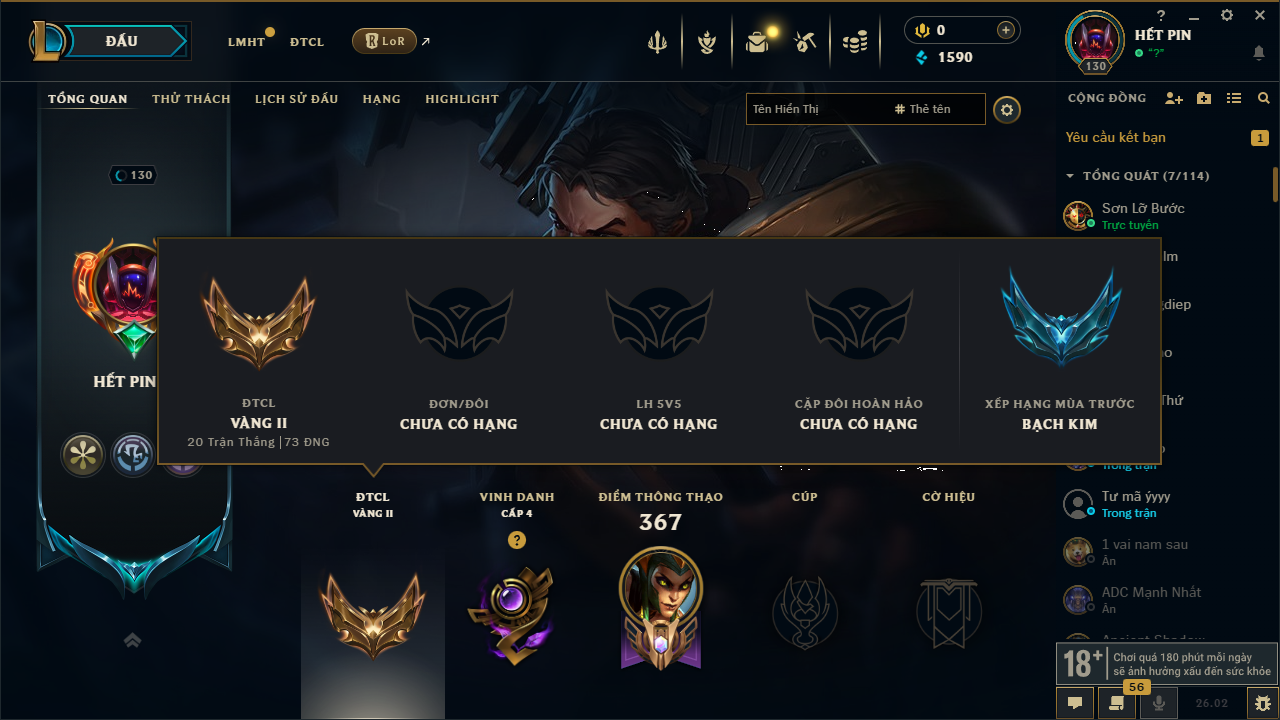1280x720 pixels.
Task: Click the Tên Hiển Thị search field
Action: pyautogui.click(x=818, y=109)
